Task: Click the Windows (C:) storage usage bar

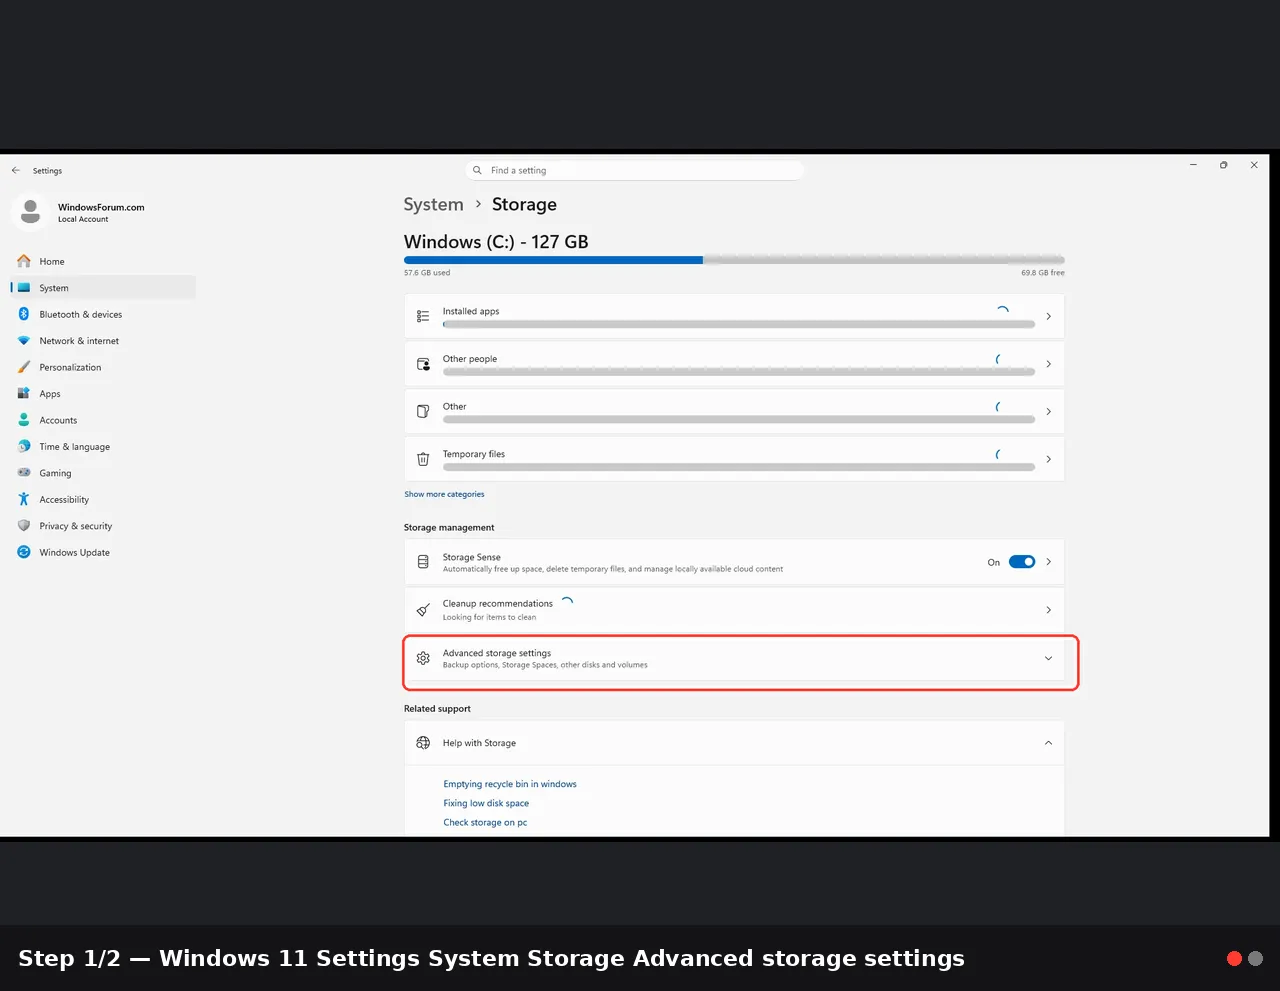Action: [734, 260]
